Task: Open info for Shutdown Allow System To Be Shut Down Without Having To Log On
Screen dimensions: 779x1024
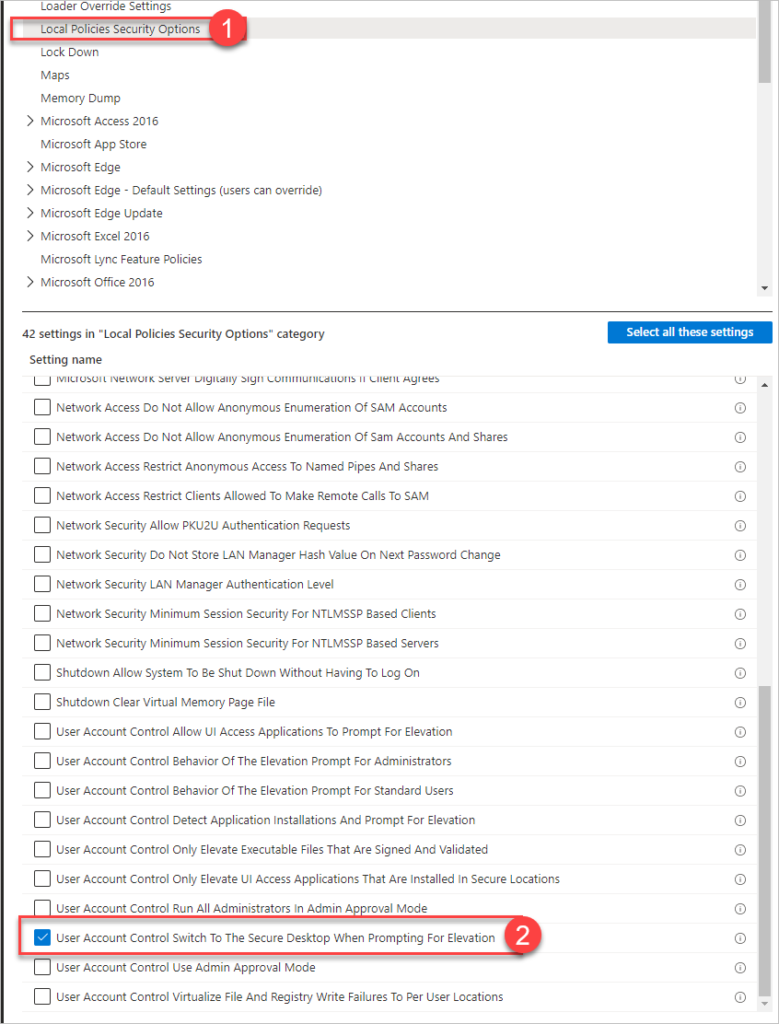Action: click(x=740, y=673)
